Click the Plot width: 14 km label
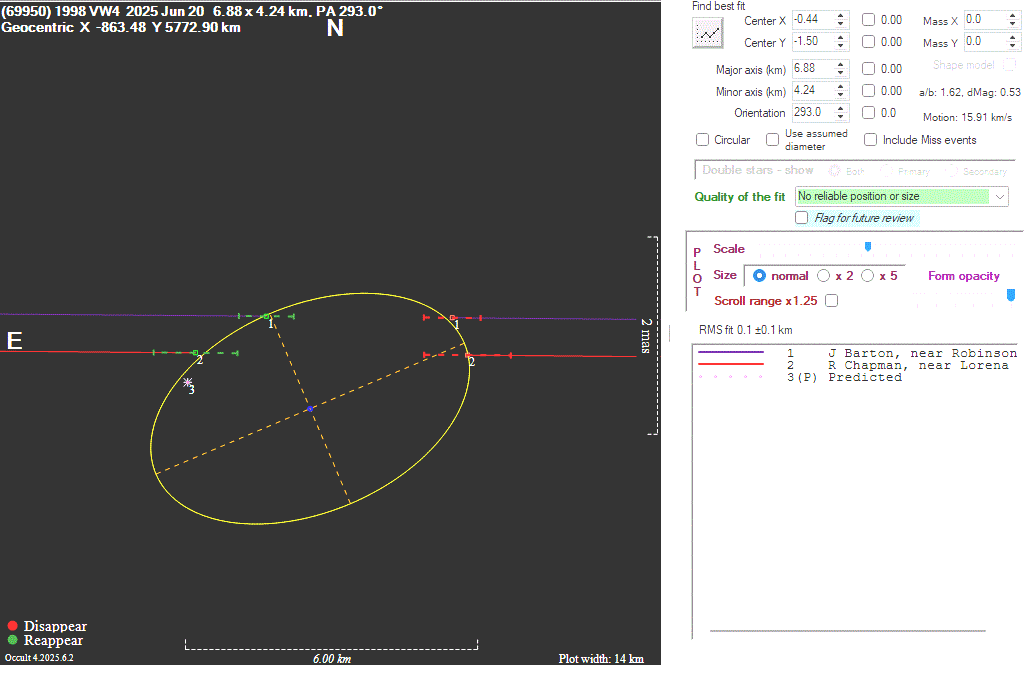1031x673 pixels. click(601, 659)
